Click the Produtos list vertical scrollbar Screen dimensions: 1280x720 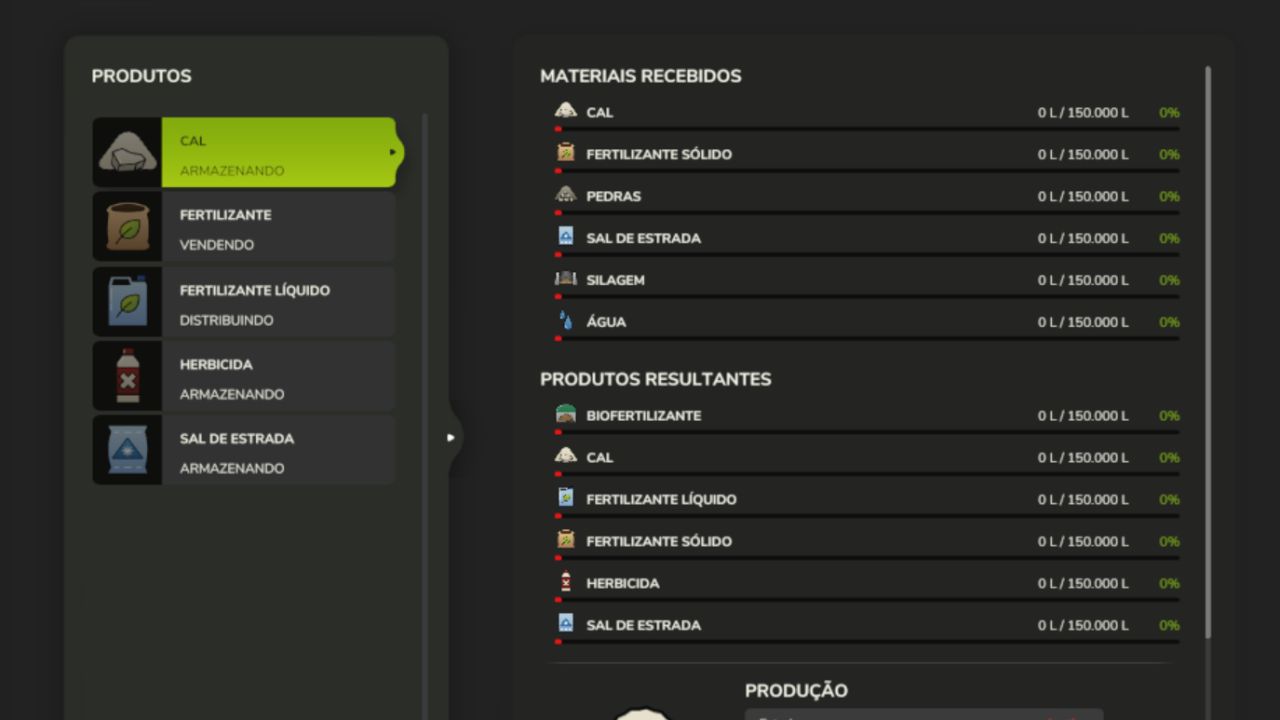point(425,400)
